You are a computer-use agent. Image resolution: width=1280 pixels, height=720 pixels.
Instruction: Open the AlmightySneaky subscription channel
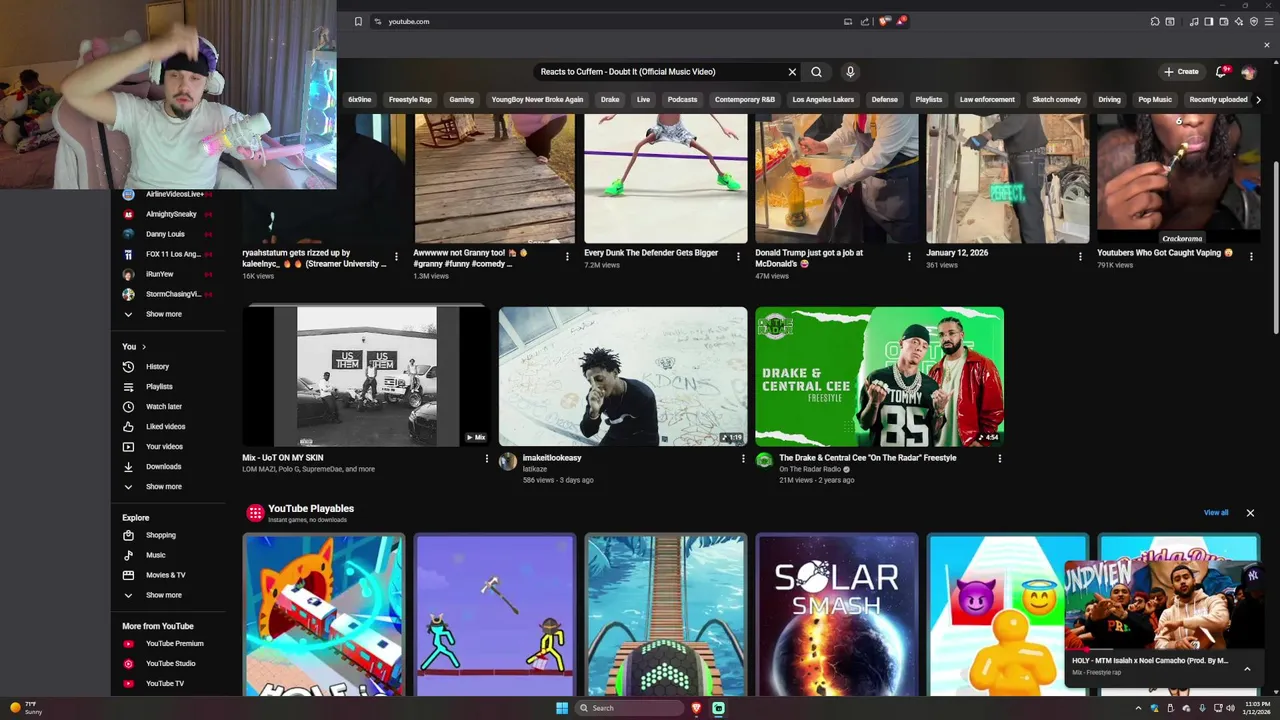pyautogui.click(x=171, y=214)
